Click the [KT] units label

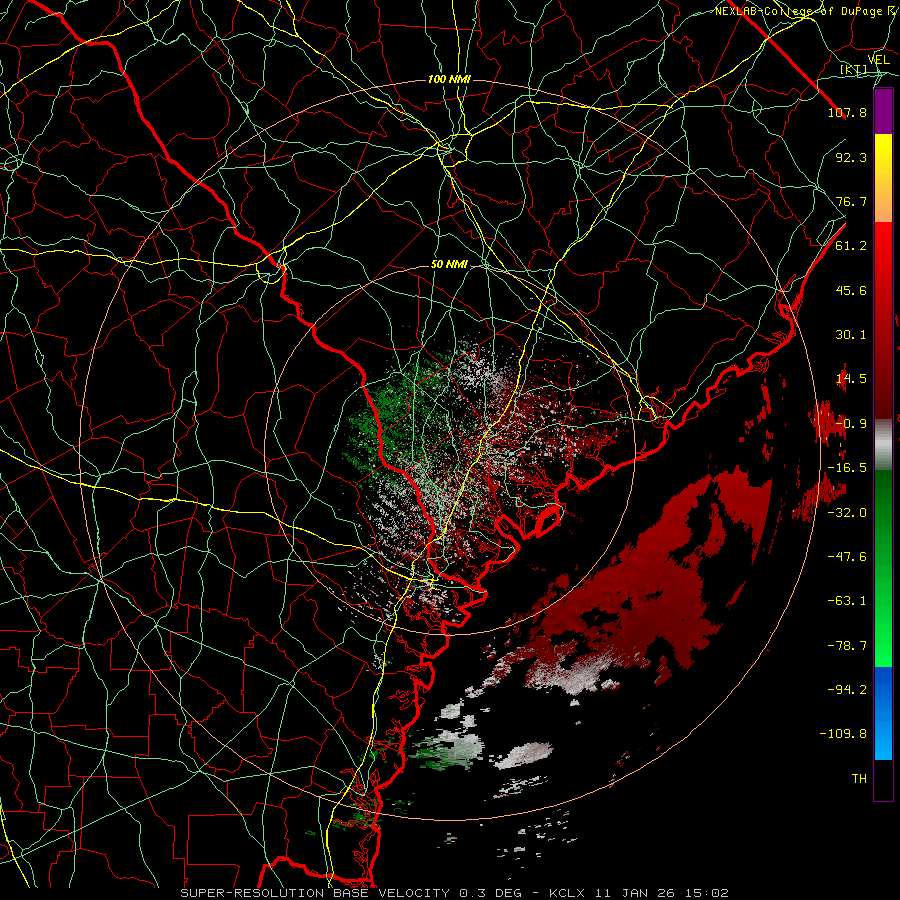(854, 69)
